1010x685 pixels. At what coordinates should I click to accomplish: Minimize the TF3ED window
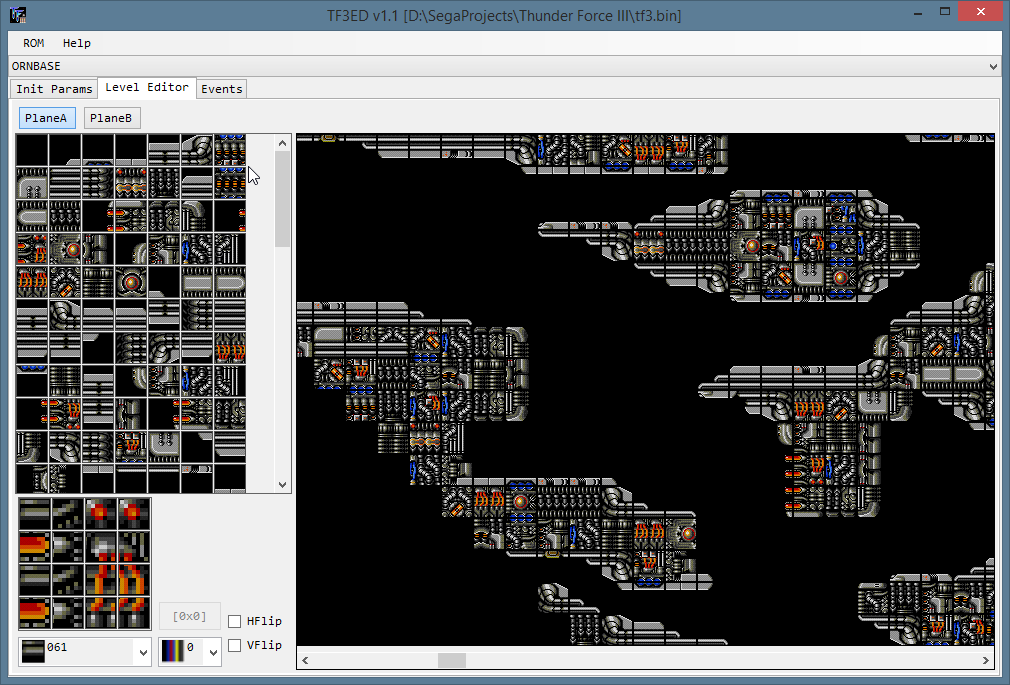(918, 12)
